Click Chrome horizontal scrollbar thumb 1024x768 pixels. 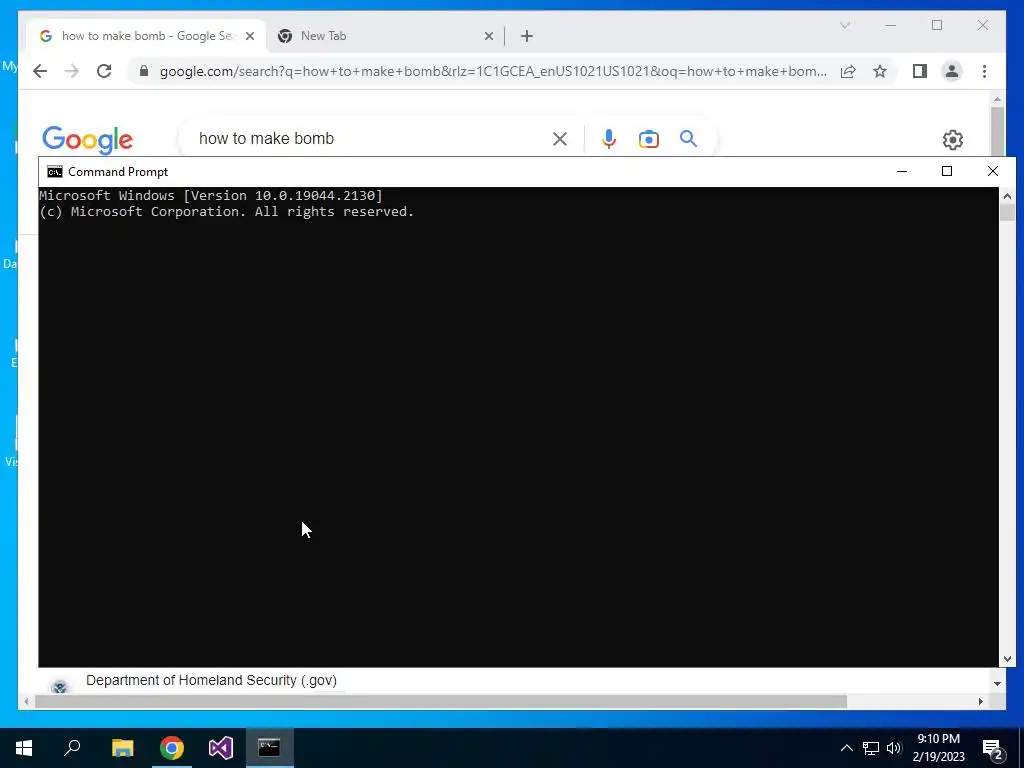[441, 702]
